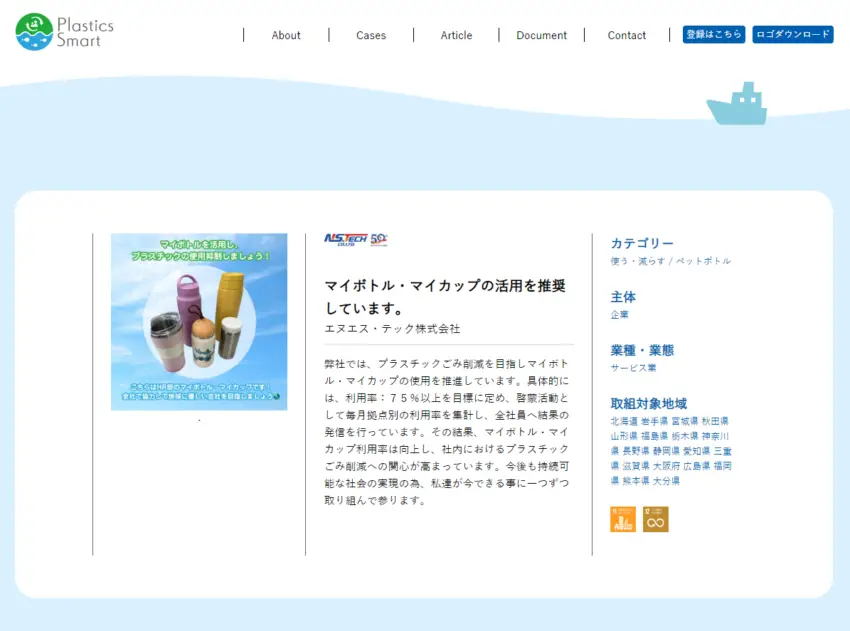Click the 50th anniversary badge
The width and height of the screenshot is (850, 631).
click(379, 240)
